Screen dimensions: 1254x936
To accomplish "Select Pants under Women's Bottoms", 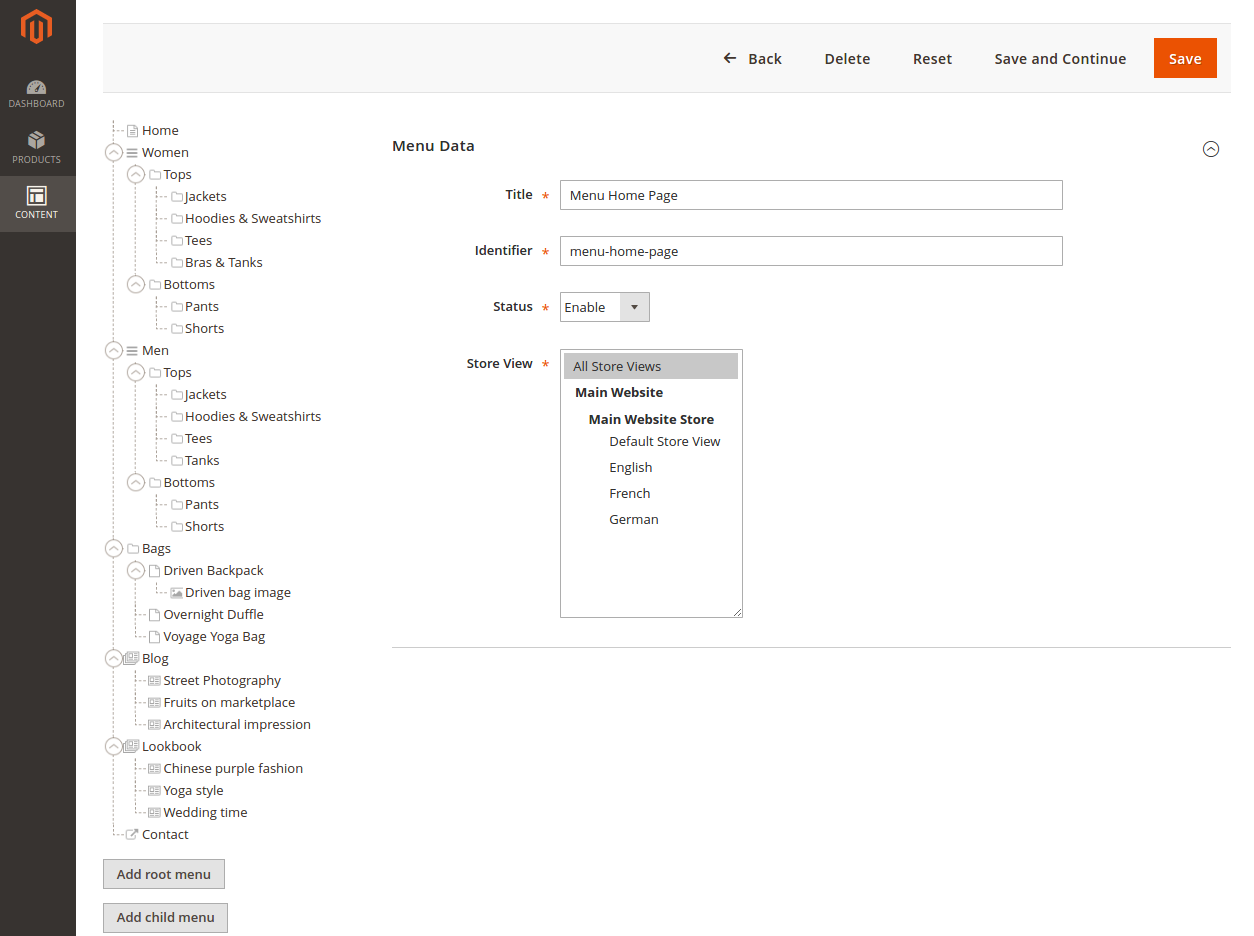I will click(202, 307).
